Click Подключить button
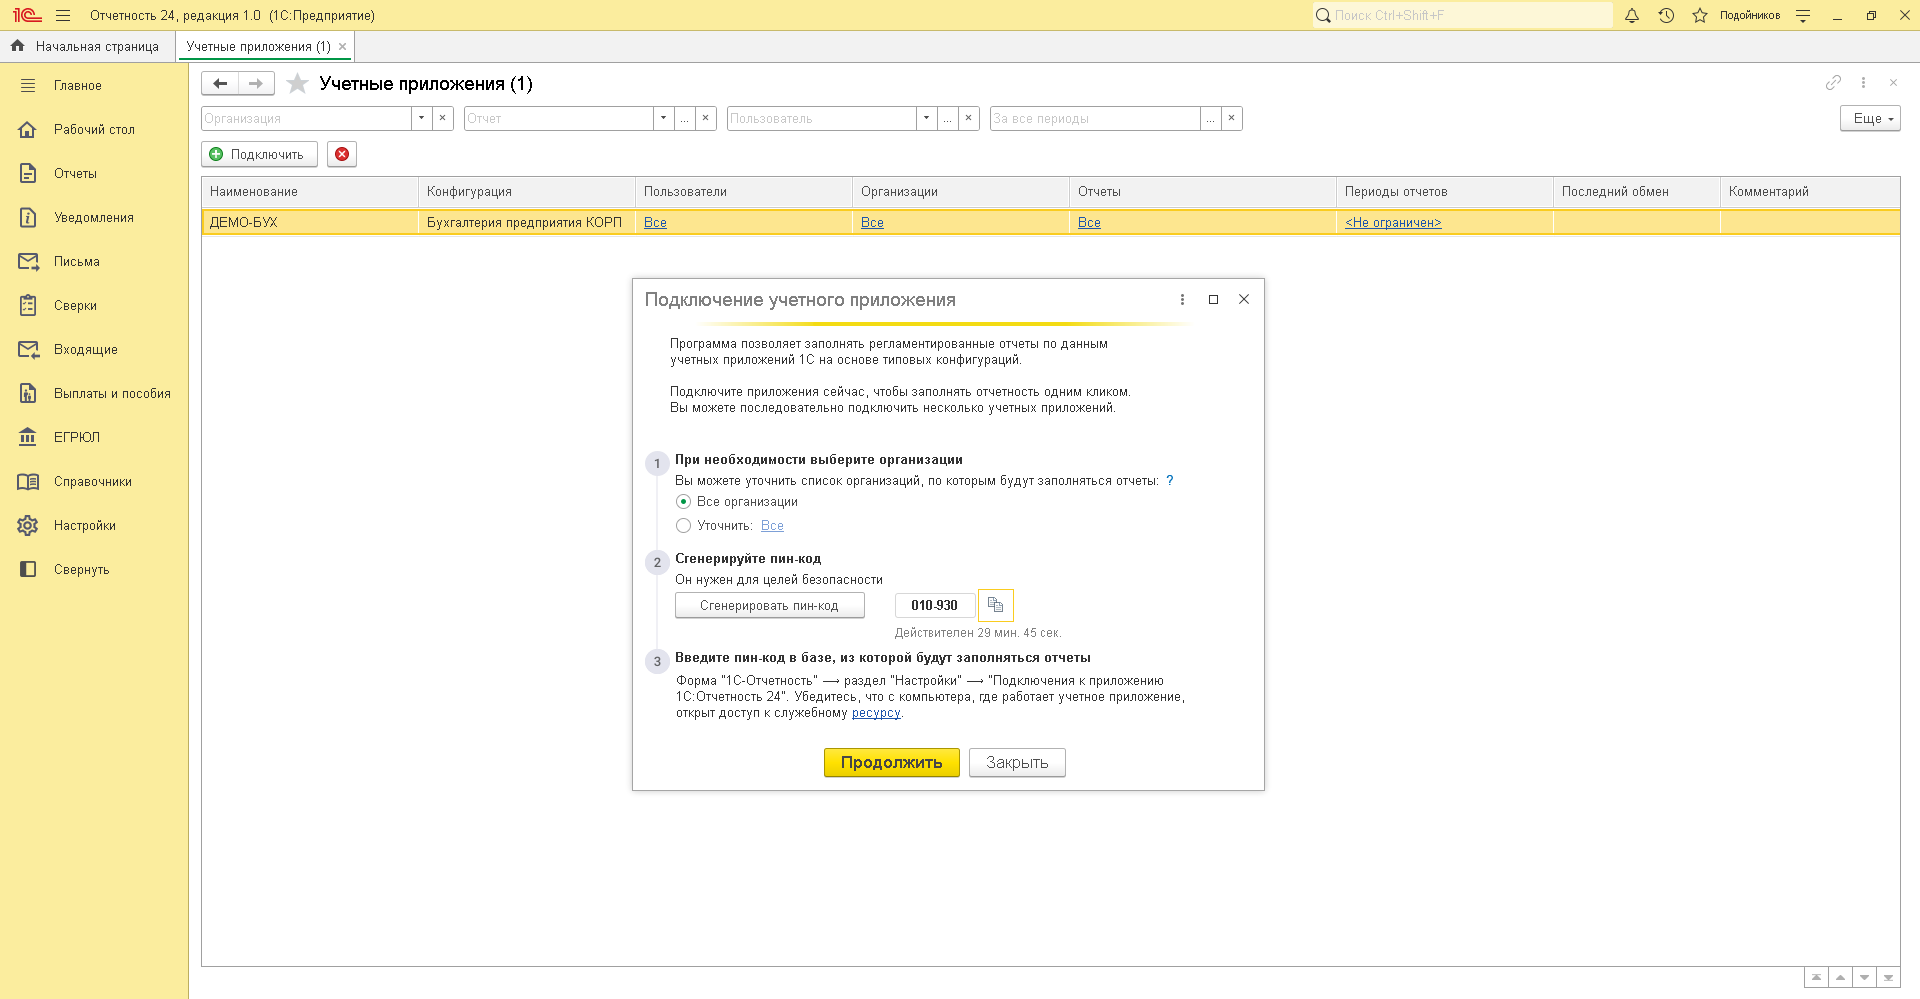 pos(259,154)
